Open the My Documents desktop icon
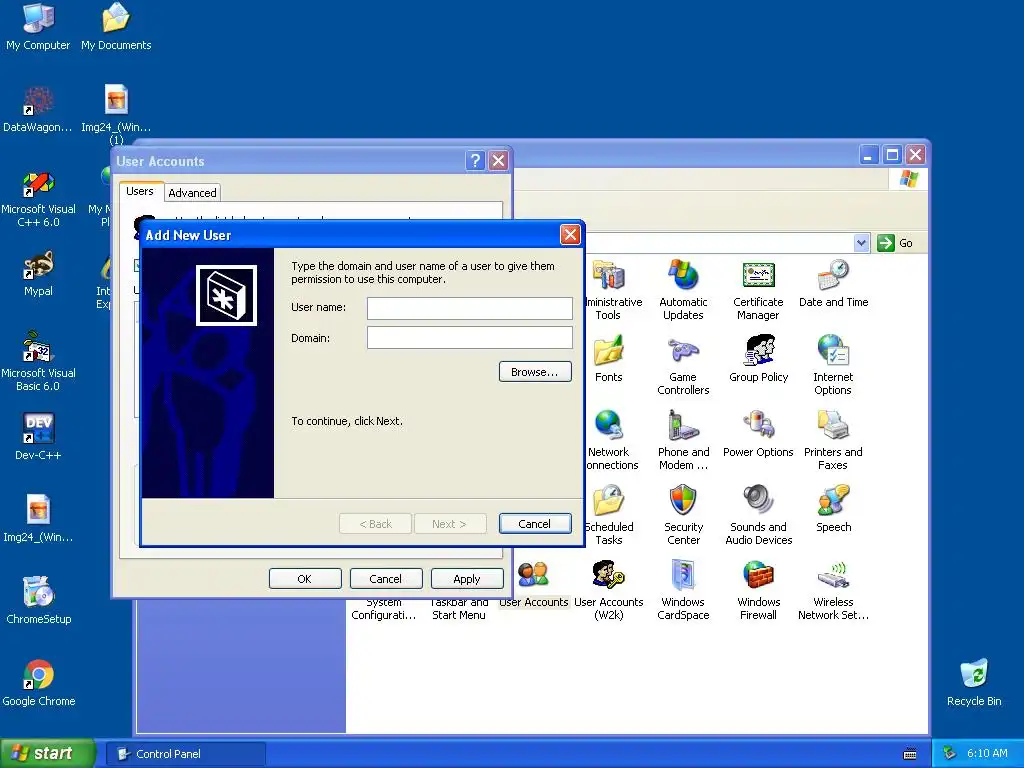Image resolution: width=1024 pixels, height=768 pixels. [116, 26]
